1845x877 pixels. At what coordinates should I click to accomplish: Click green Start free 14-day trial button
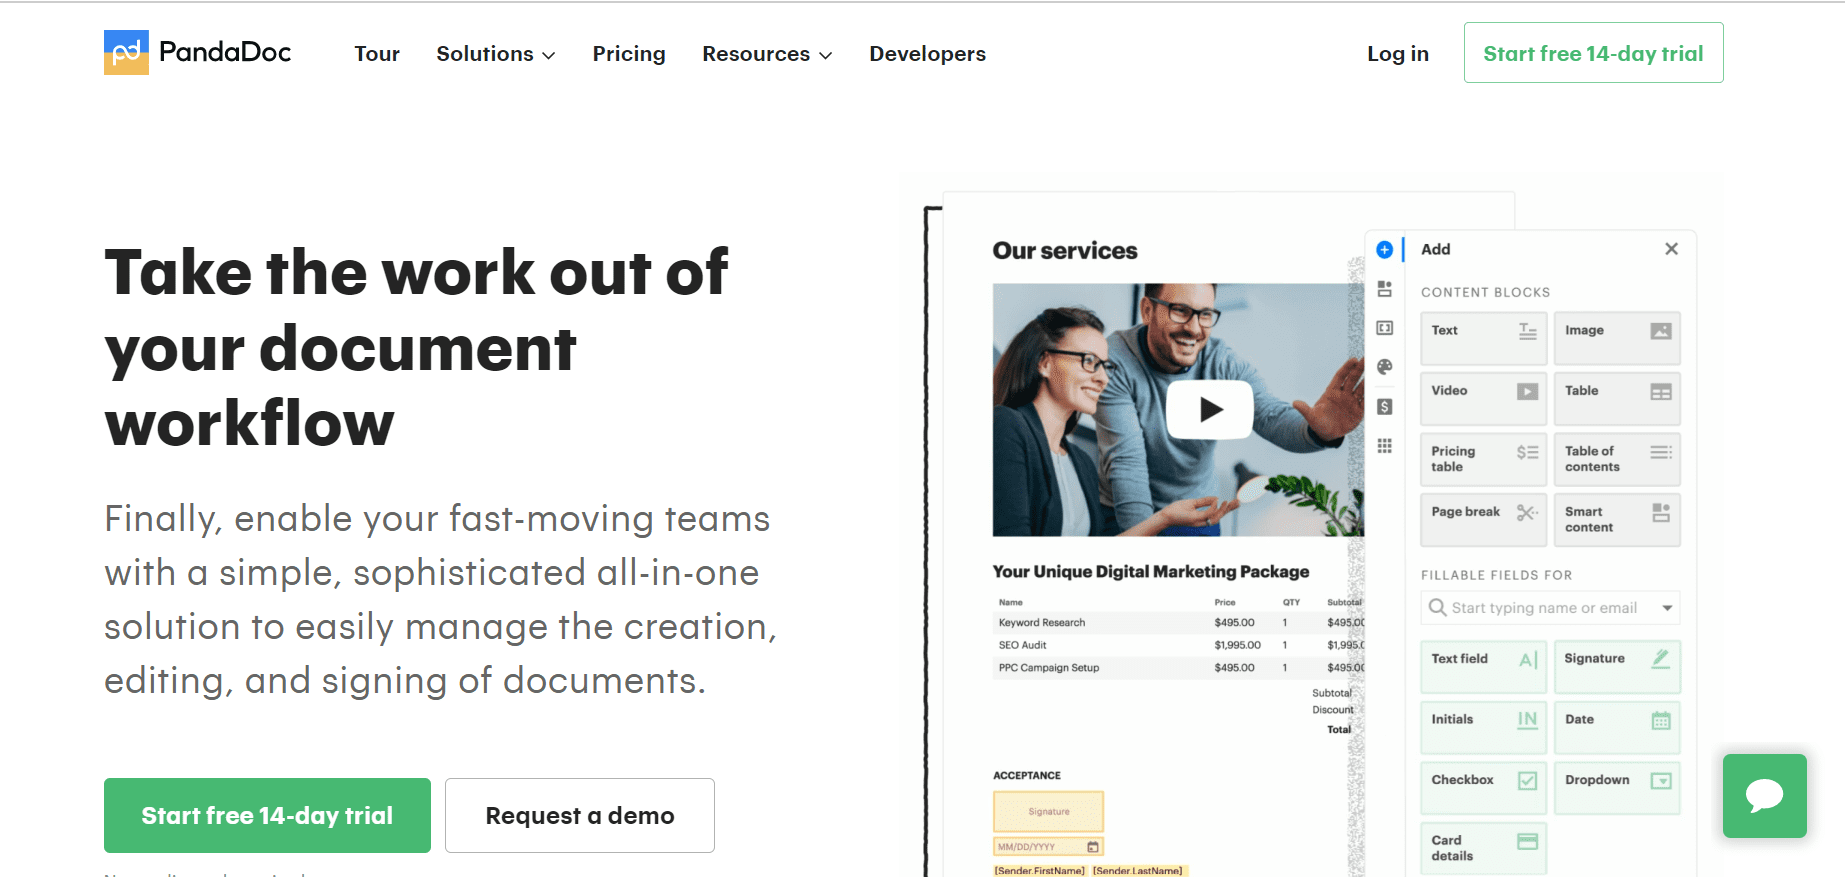pos(267,815)
